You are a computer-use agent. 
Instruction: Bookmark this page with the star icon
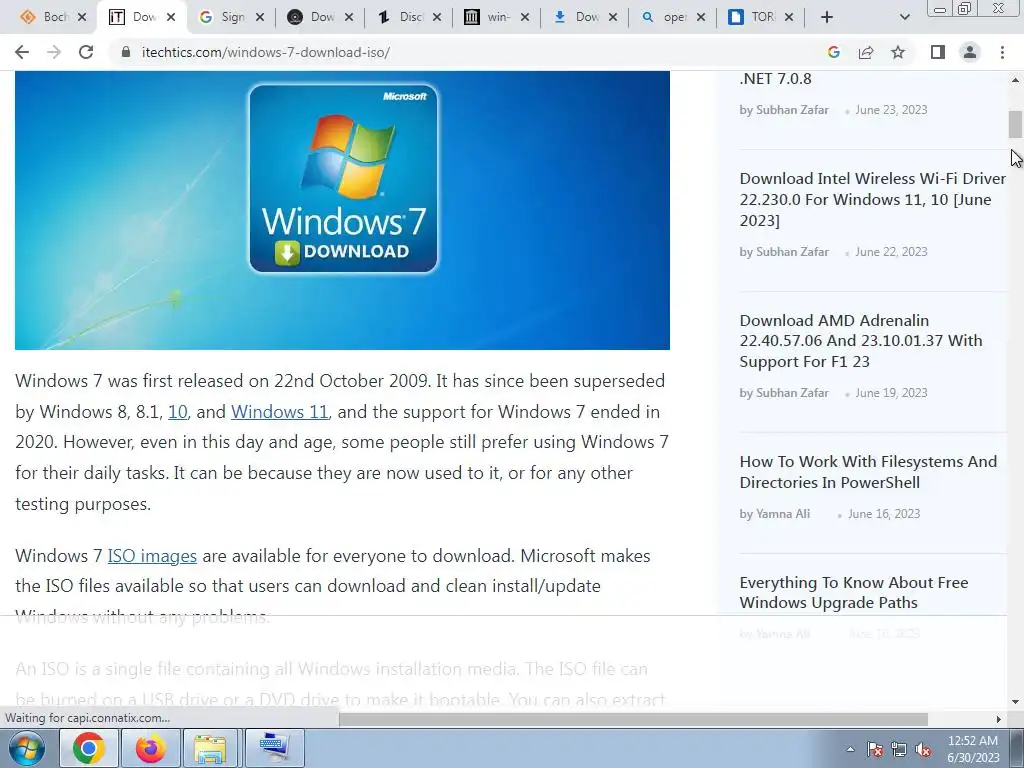(x=898, y=52)
